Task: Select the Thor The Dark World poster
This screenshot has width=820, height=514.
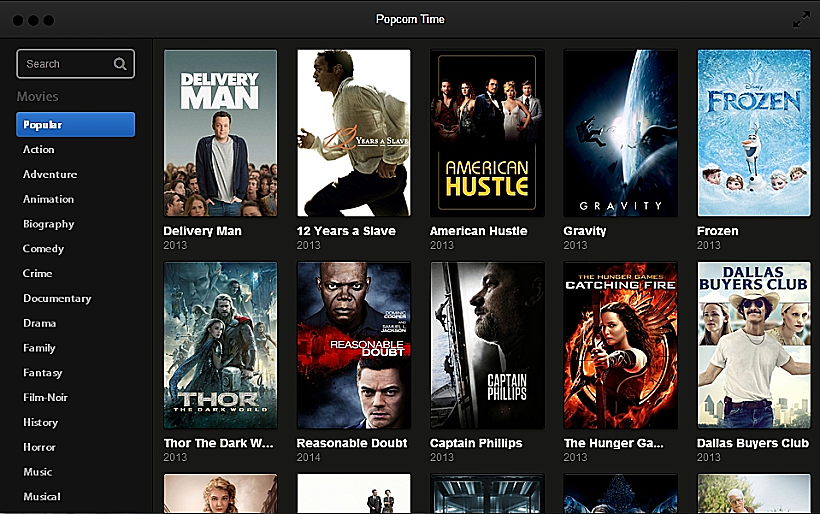Action: pyautogui.click(x=220, y=345)
